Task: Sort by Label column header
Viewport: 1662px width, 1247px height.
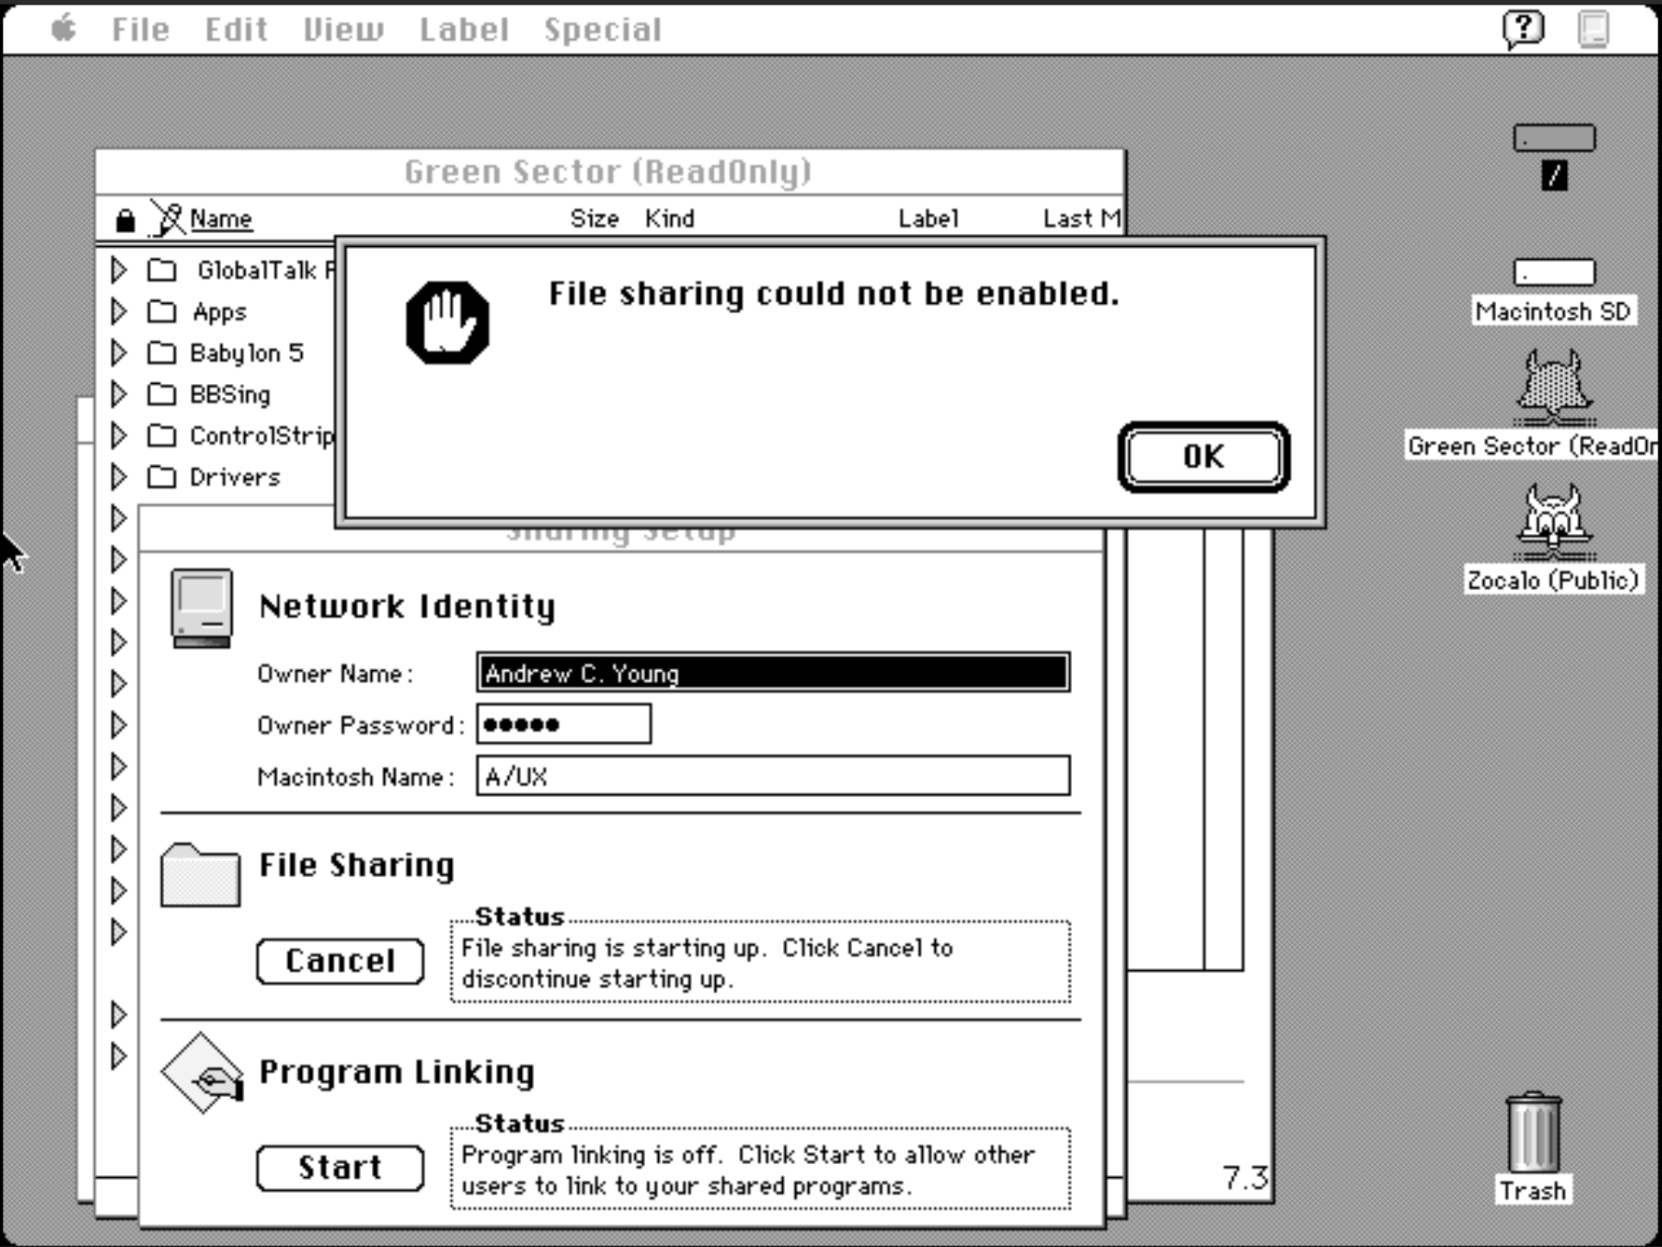Action: coord(928,218)
